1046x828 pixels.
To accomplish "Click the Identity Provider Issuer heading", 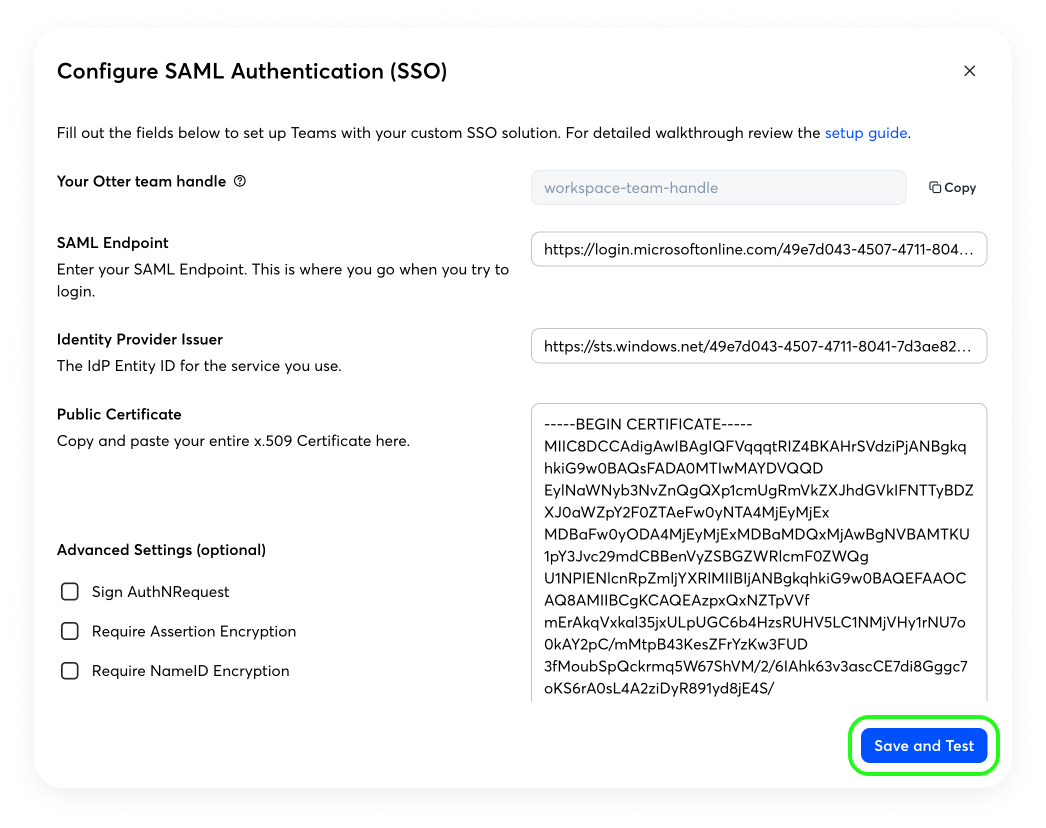I will coord(139,340).
